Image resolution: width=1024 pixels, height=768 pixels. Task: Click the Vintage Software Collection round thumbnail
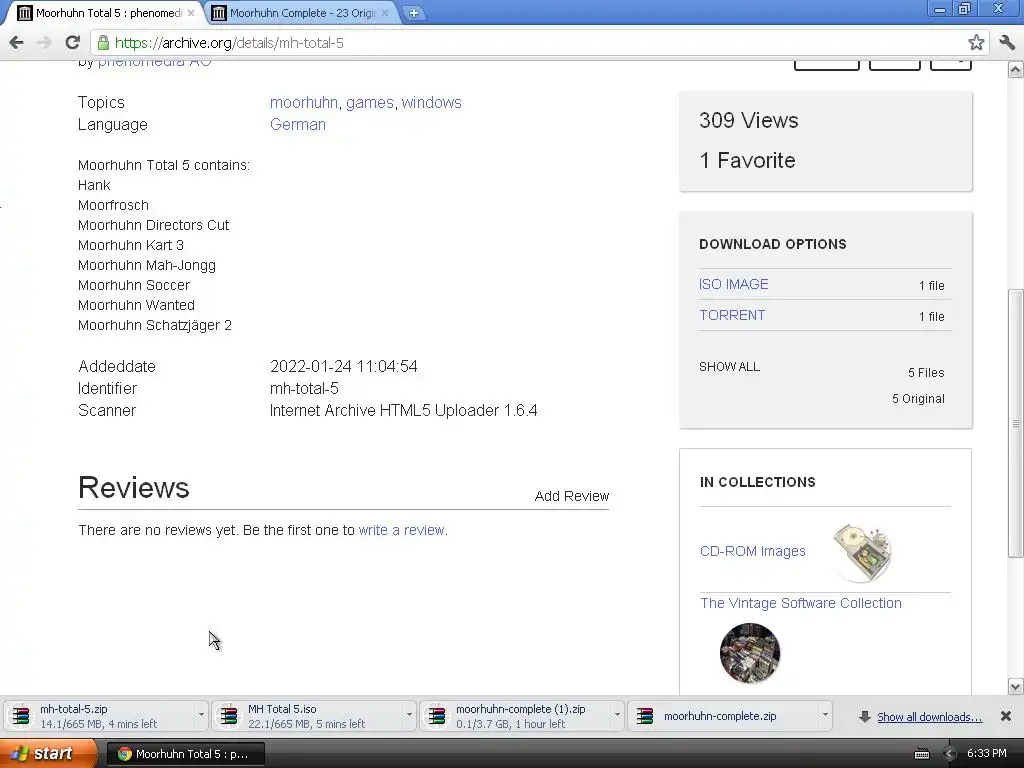click(x=750, y=653)
